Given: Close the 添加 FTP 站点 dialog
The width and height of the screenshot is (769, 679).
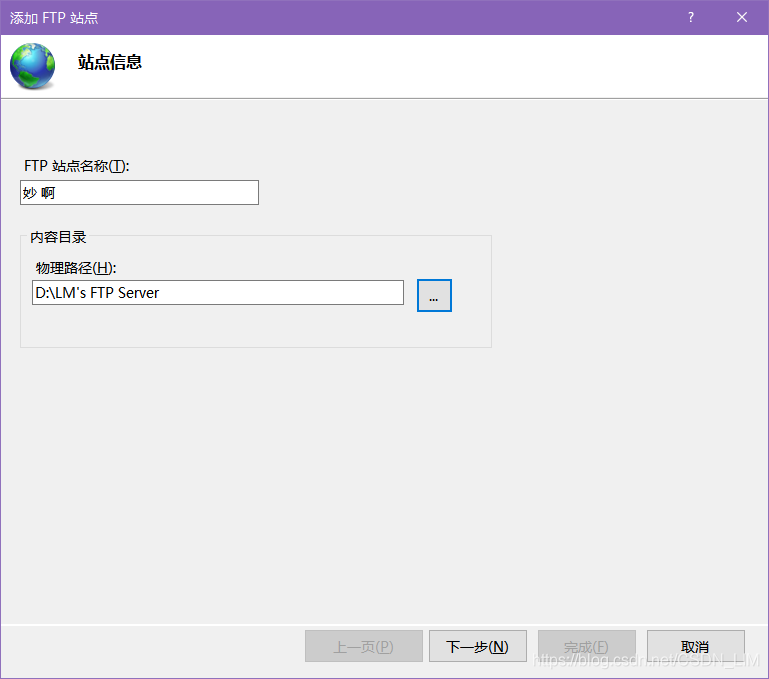Looking at the screenshot, I should [x=742, y=18].
